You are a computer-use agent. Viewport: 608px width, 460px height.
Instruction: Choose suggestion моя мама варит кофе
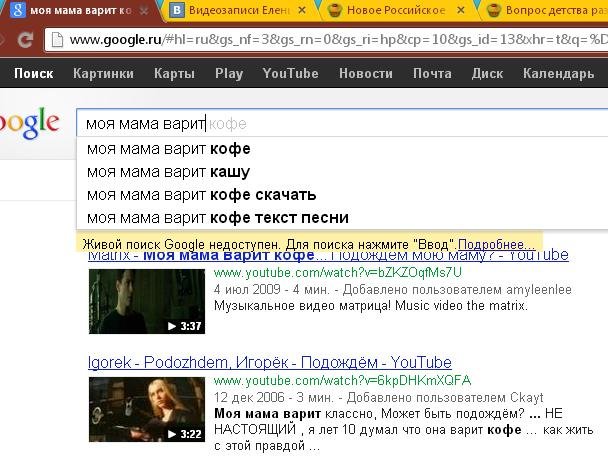(342, 149)
